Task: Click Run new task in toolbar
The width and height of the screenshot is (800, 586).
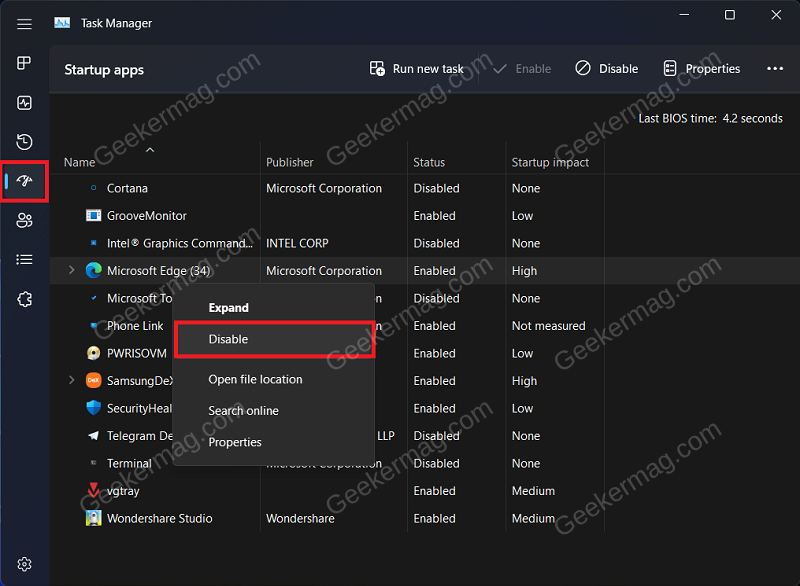Action: pos(416,69)
